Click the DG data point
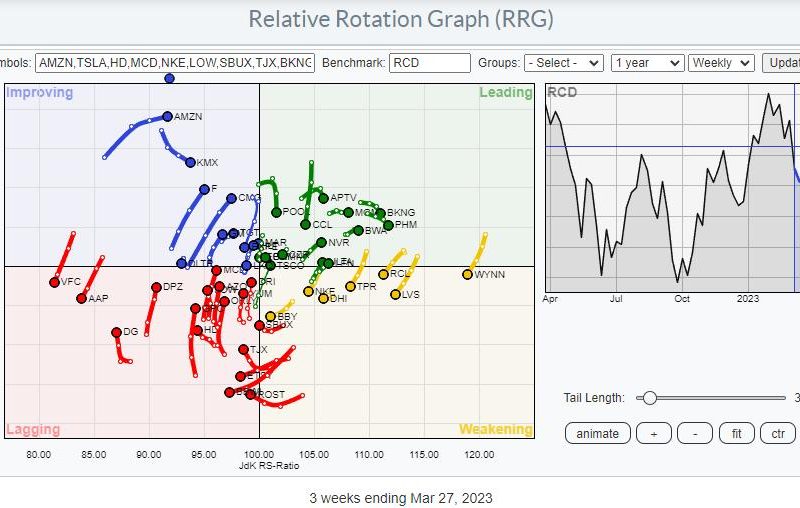Viewport: 800px width, 508px height. tap(116, 333)
